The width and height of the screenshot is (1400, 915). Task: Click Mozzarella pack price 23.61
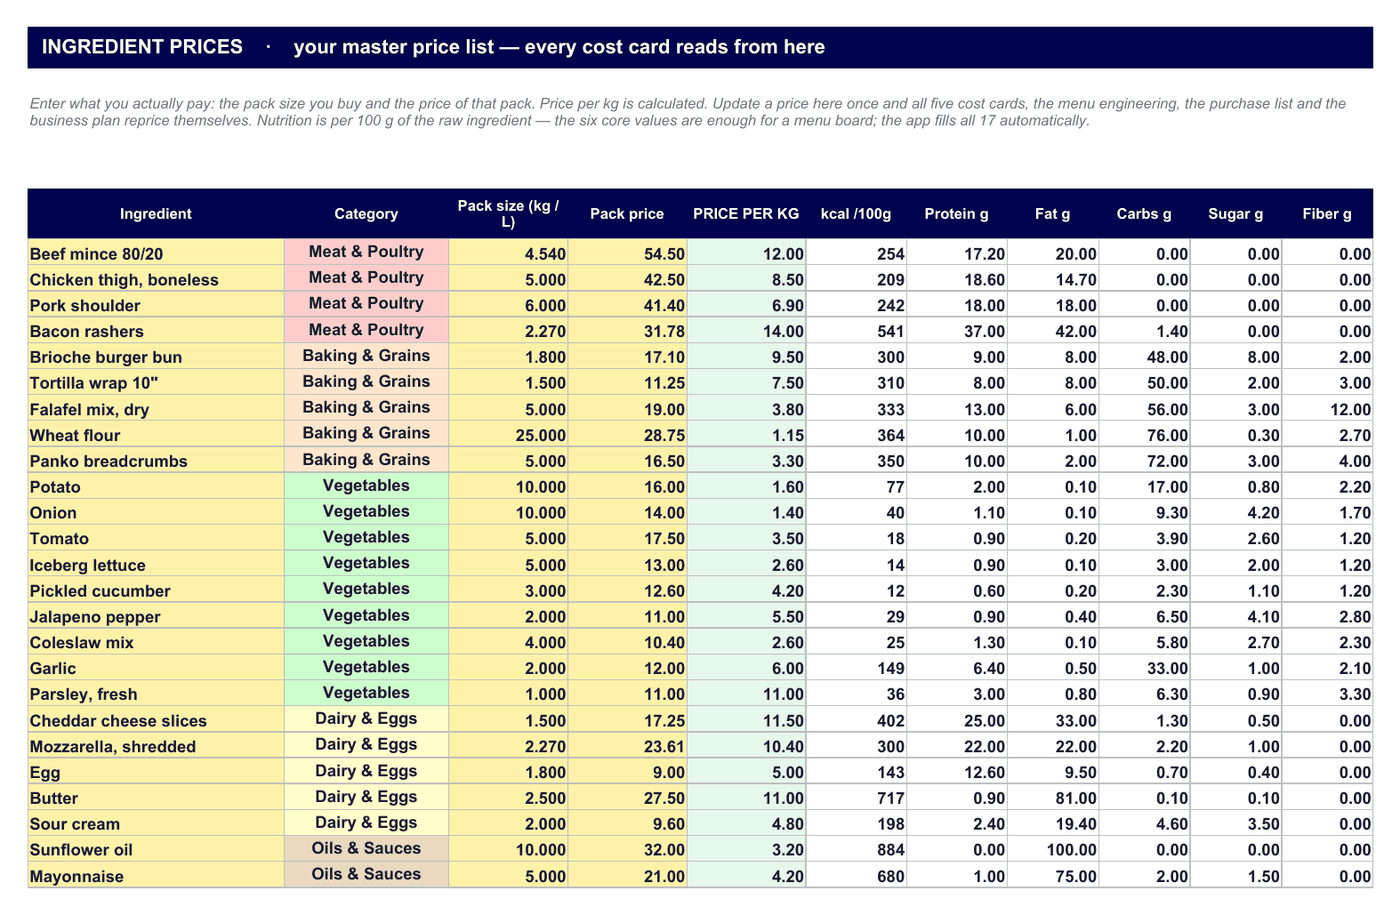(627, 747)
